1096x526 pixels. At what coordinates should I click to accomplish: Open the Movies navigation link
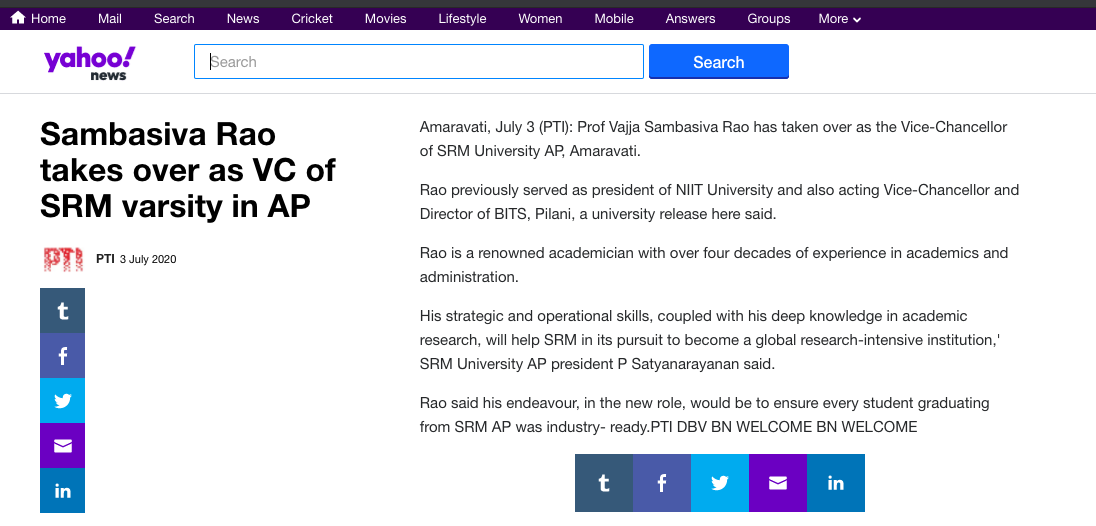[385, 18]
